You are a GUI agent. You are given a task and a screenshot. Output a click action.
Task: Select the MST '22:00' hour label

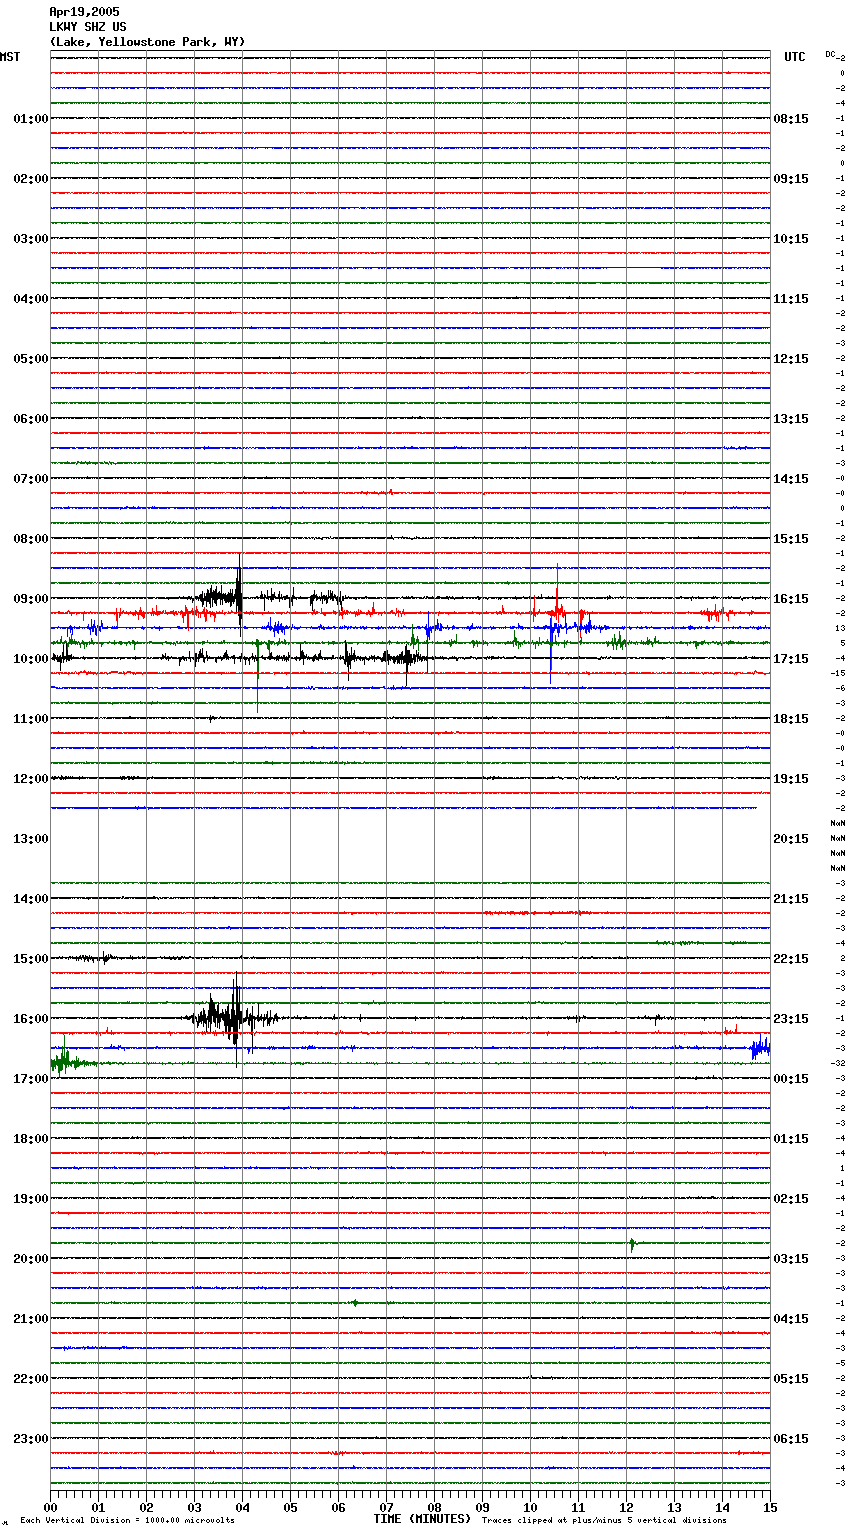[31, 1379]
